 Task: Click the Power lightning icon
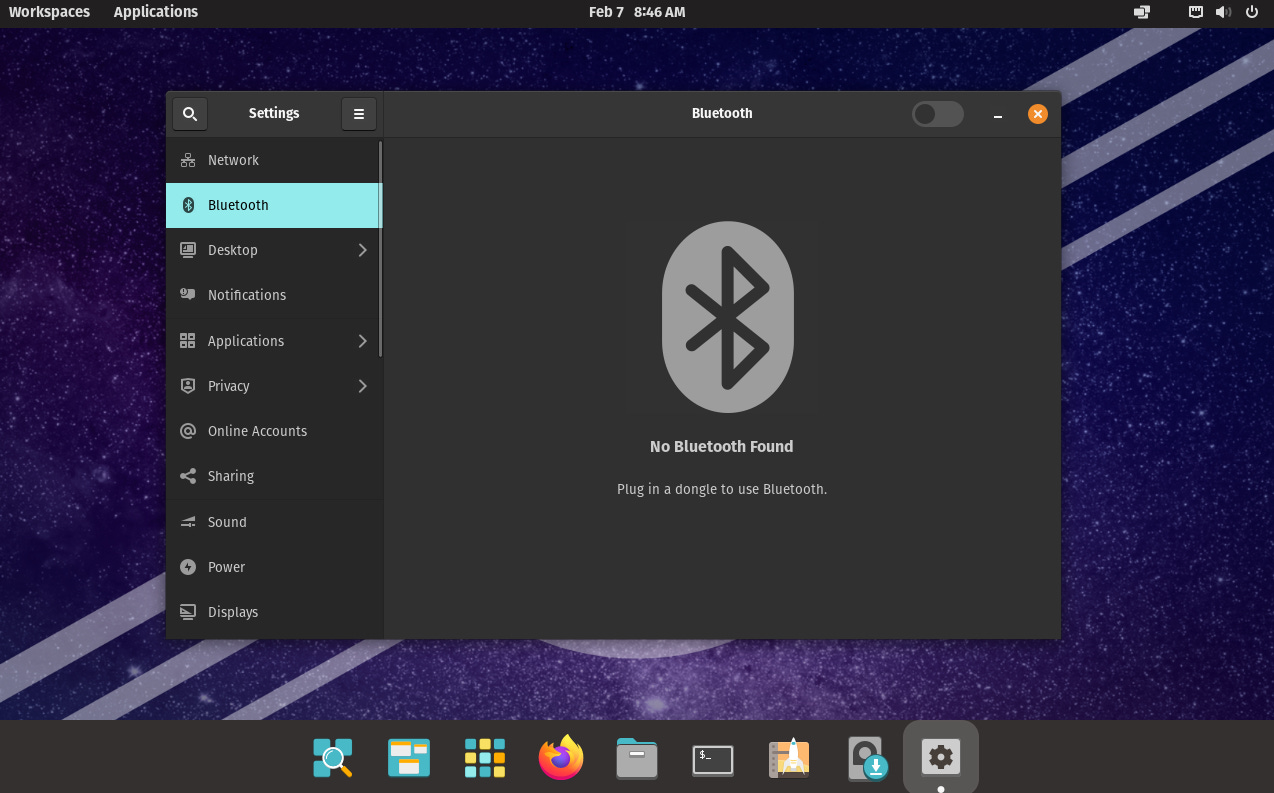188,567
